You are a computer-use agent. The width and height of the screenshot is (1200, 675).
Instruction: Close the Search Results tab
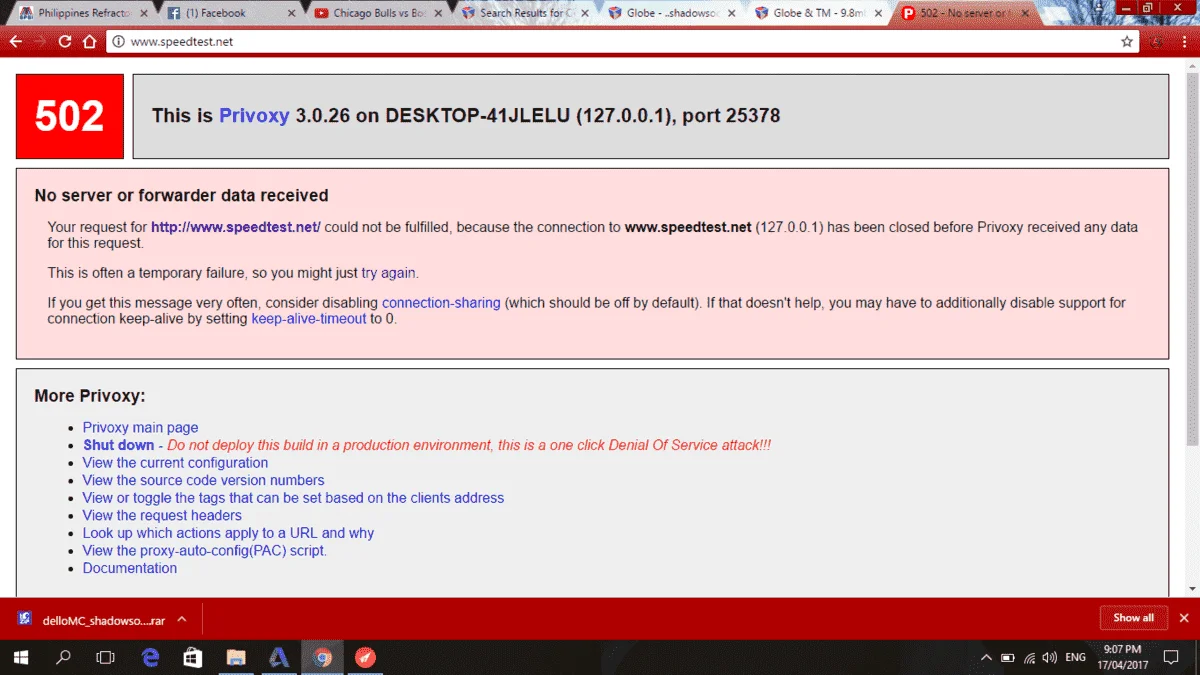click(x=585, y=14)
